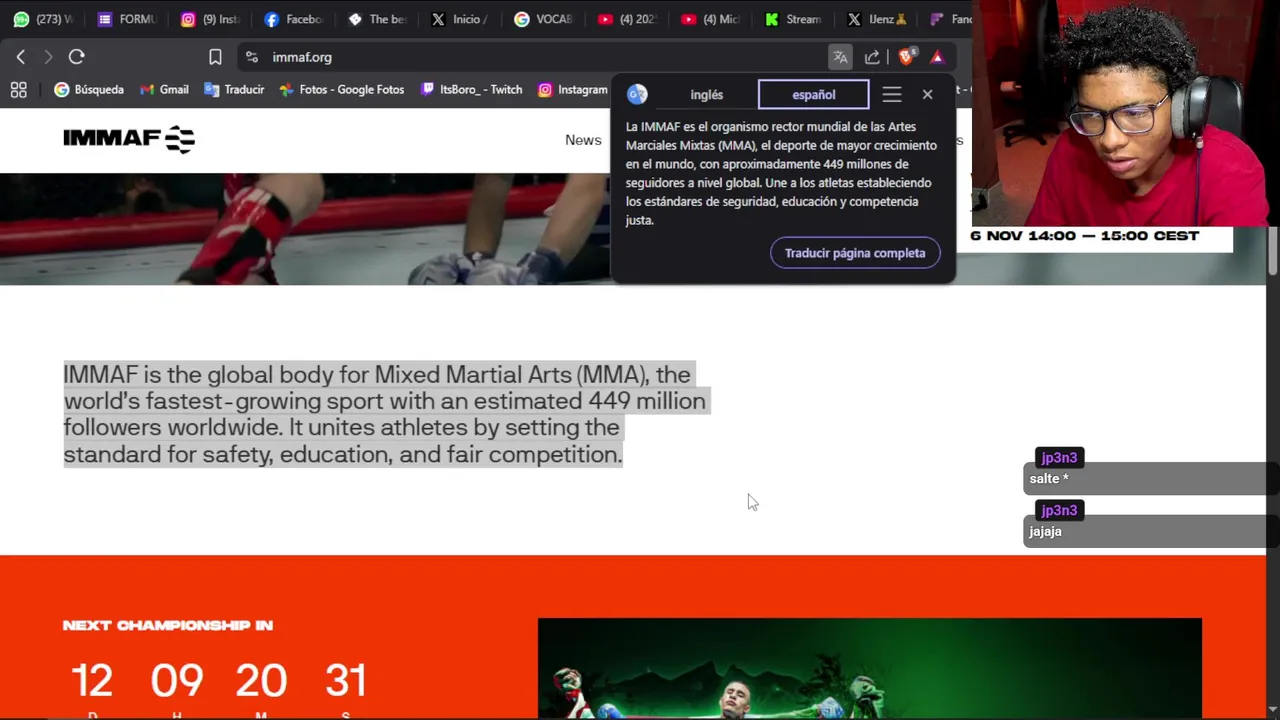The image size is (1280, 720).
Task: Open the Instagram bookmark
Action: (x=572, y=89)
